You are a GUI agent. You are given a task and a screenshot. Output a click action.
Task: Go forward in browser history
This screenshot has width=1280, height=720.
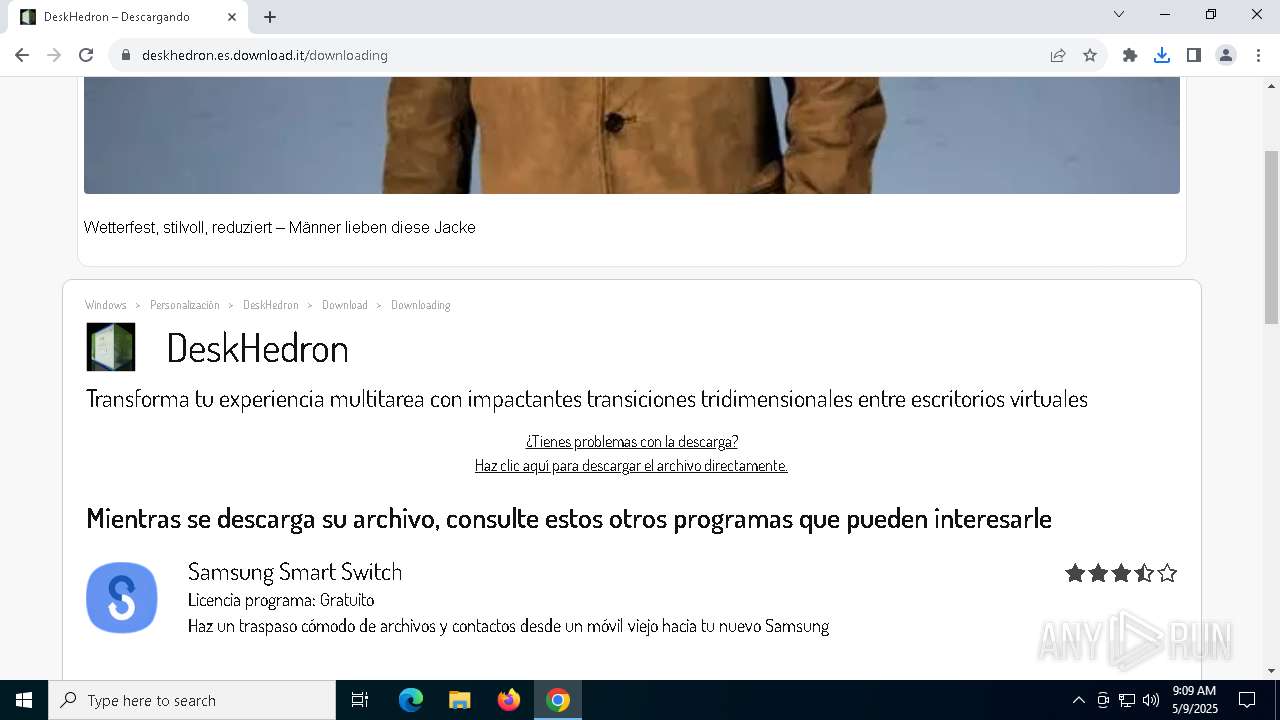[54, 55]
